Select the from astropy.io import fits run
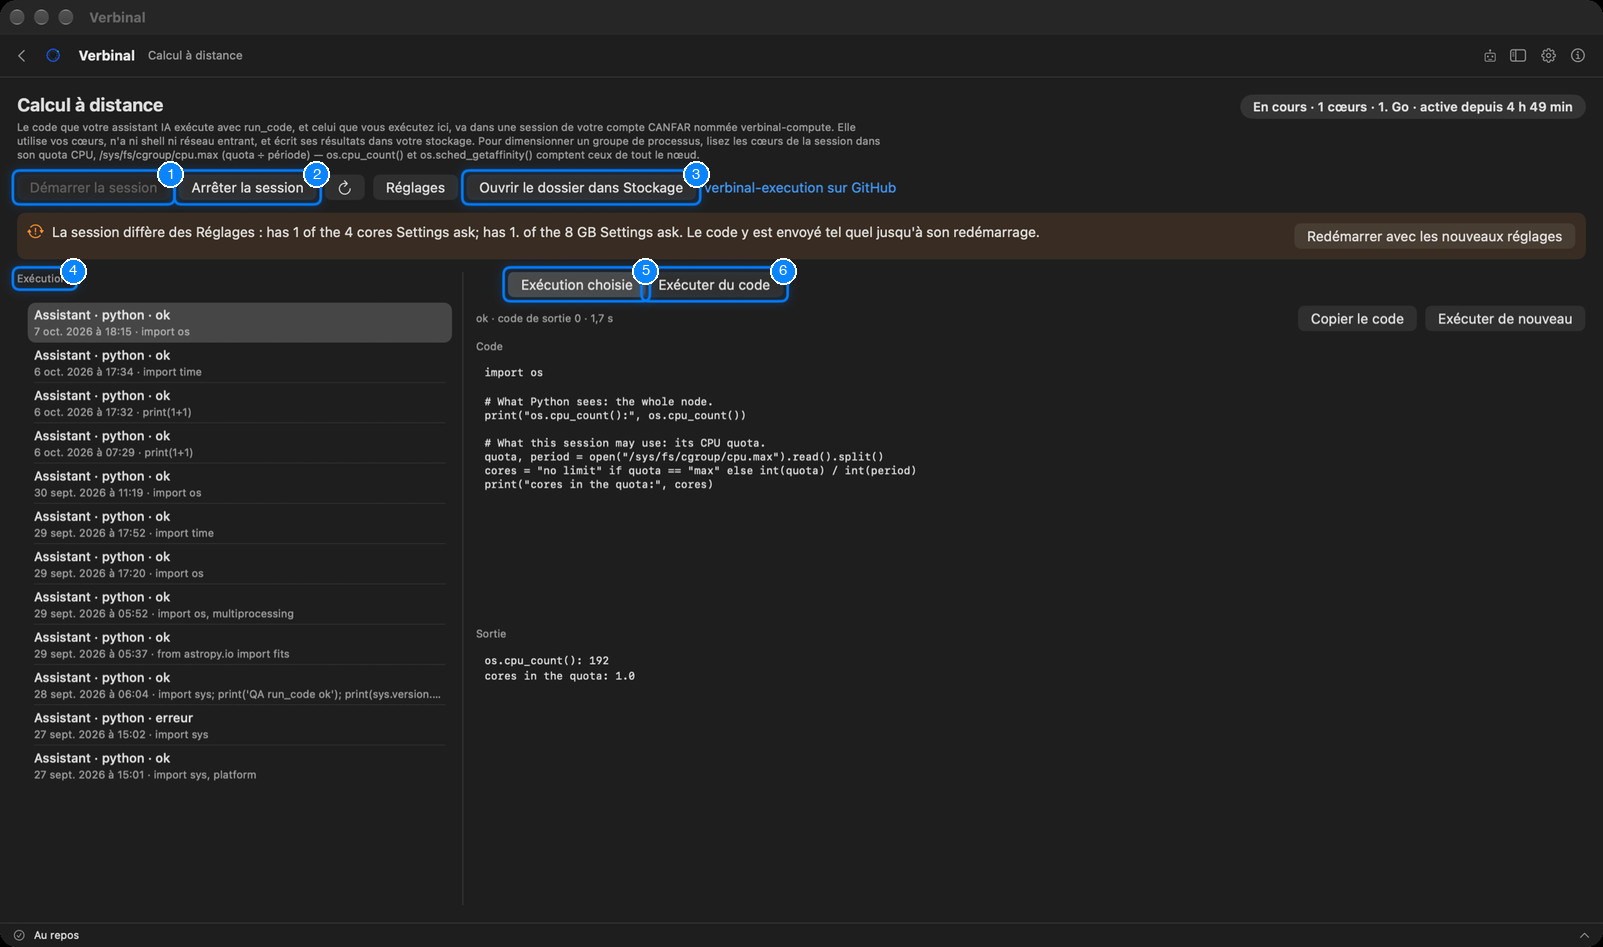1603x947 pixels. (240, 645)
